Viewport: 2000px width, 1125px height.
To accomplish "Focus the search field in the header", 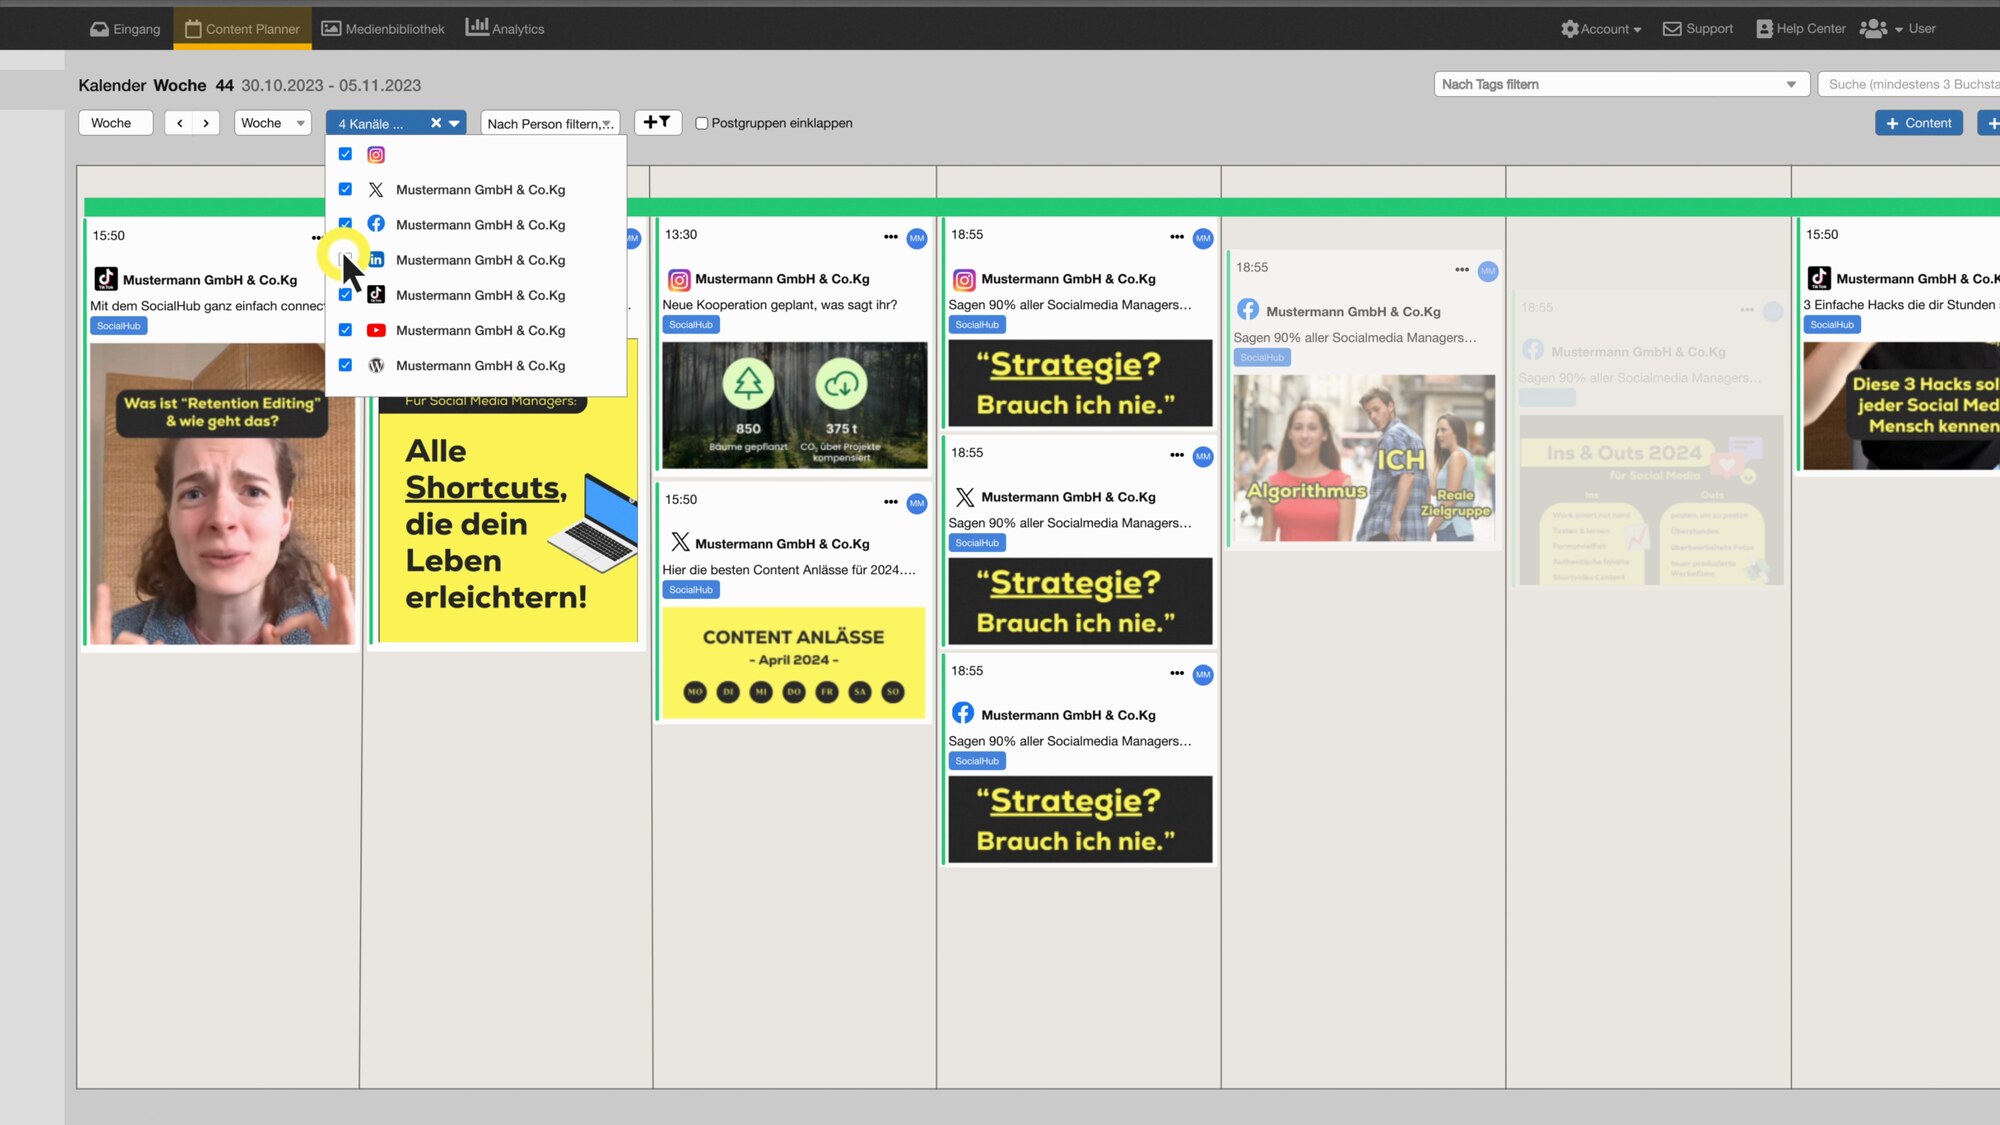I will (1910, 84).
